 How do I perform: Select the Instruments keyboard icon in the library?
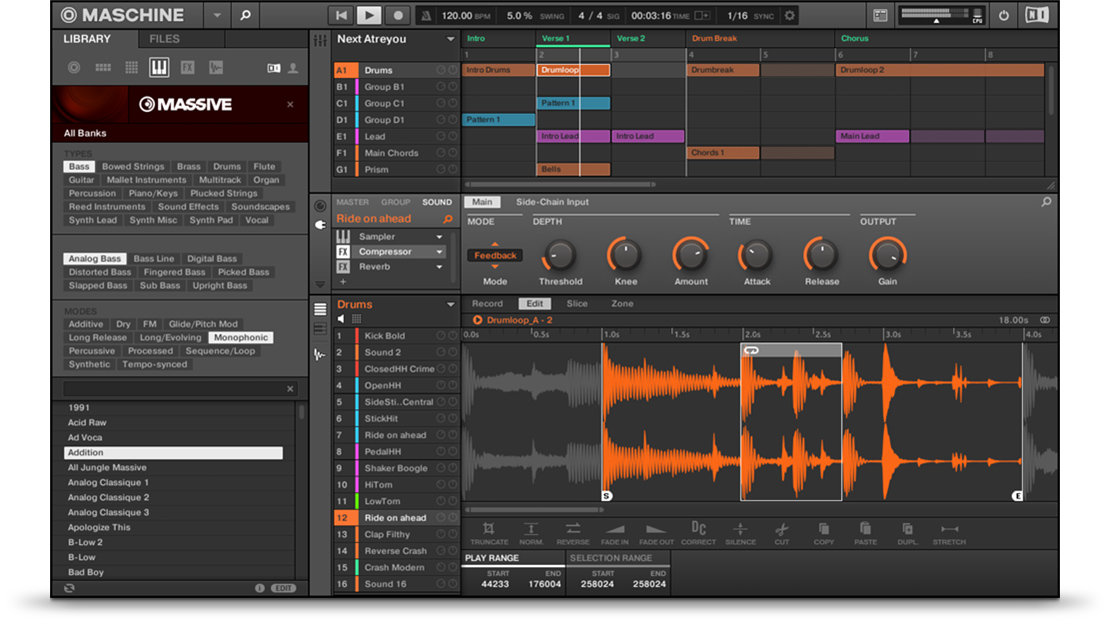(159, 68)
